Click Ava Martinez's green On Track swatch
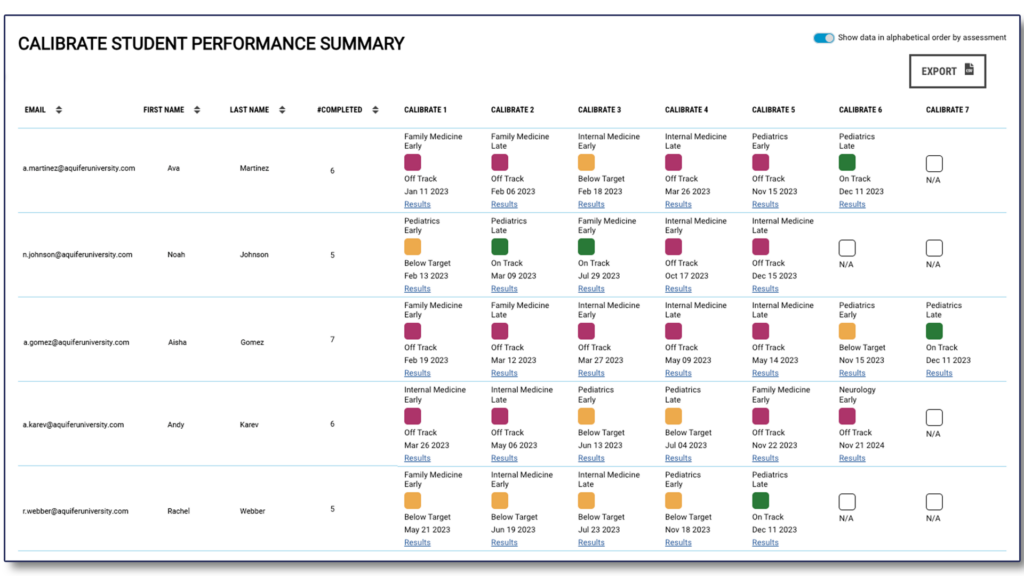The width and height of the screenshot is (1024, 576). (847, 162)
